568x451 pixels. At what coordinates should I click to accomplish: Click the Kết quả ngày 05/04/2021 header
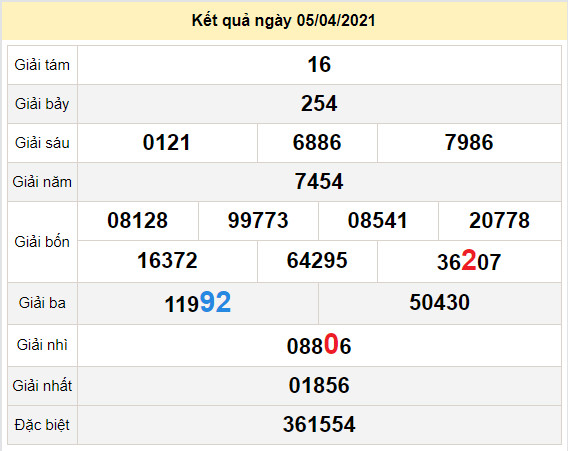pos(284,21)
